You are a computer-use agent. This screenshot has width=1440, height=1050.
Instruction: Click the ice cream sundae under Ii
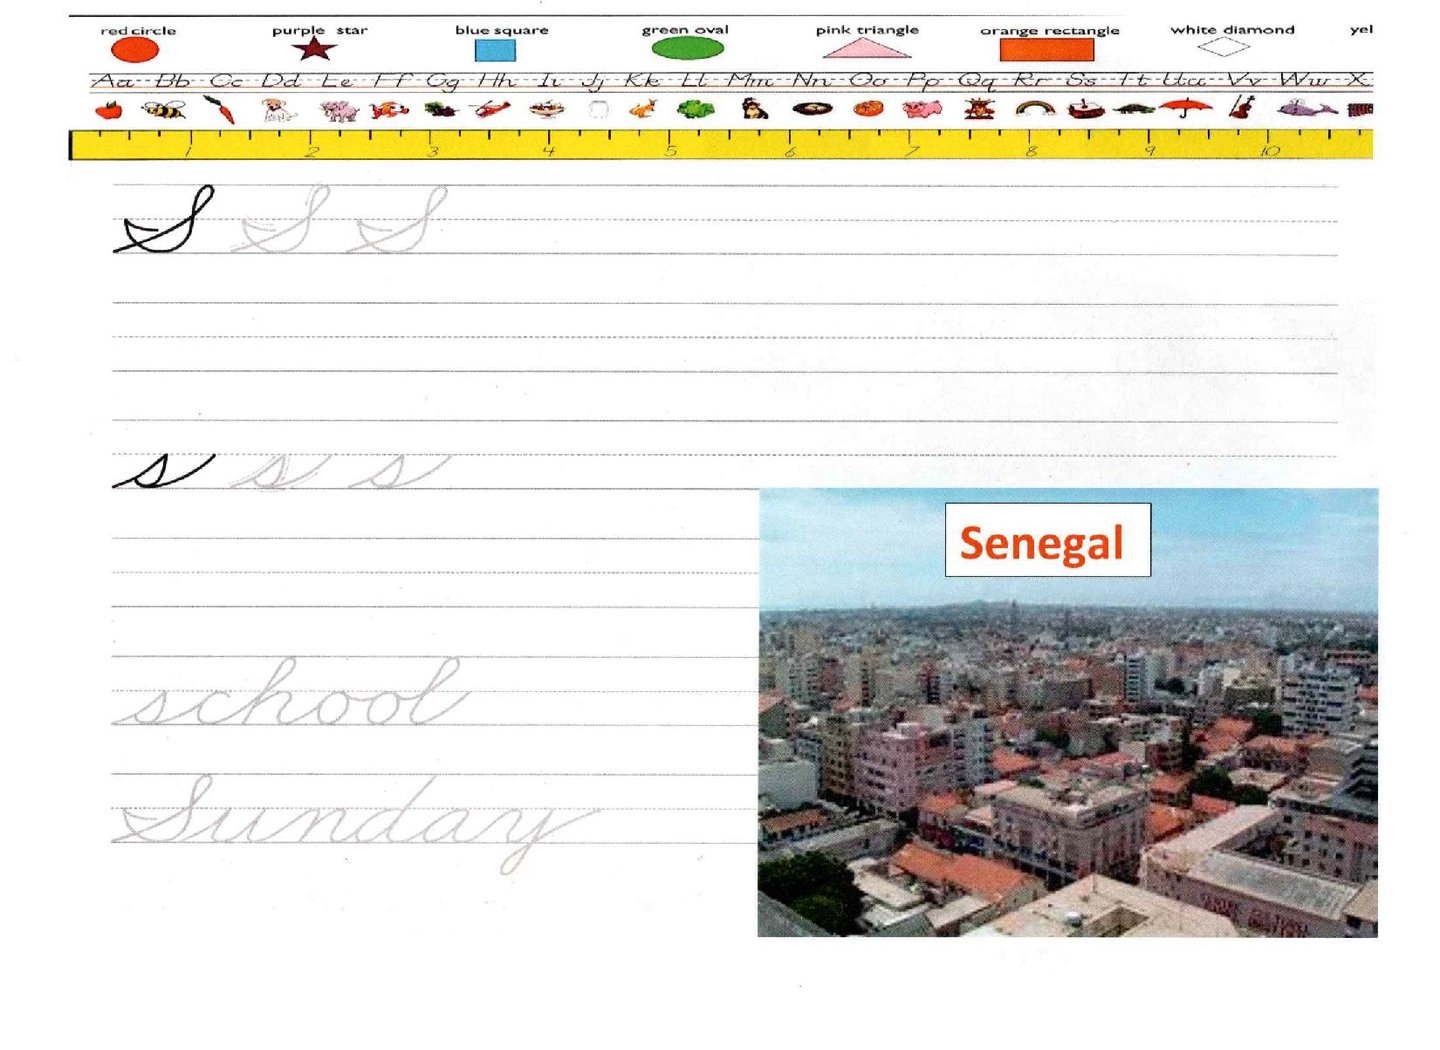547,109
